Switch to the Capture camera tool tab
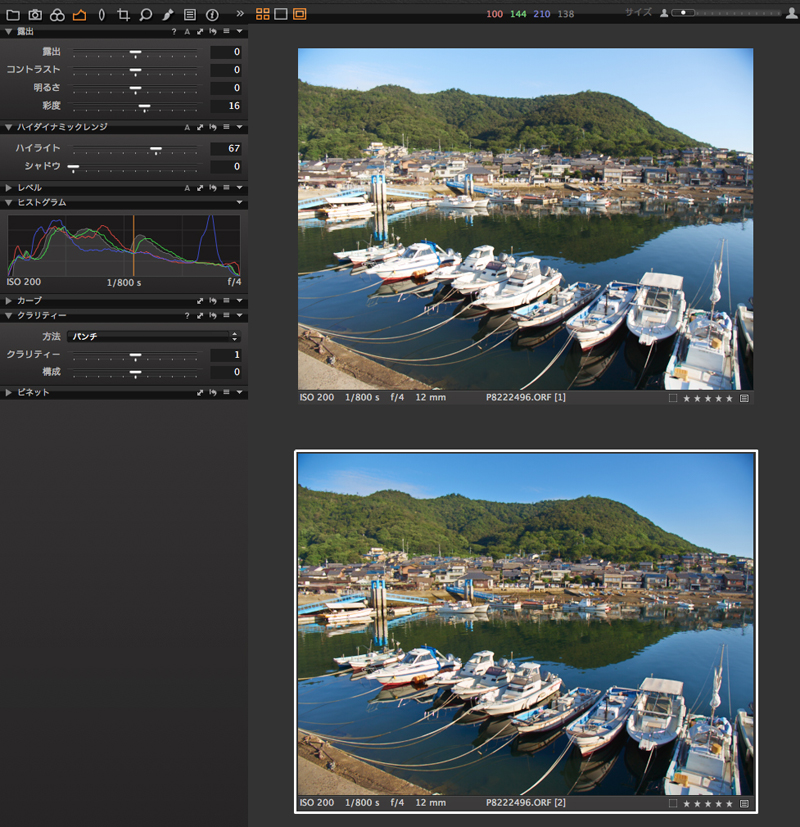The image size is (800, 827). [35, 15]
